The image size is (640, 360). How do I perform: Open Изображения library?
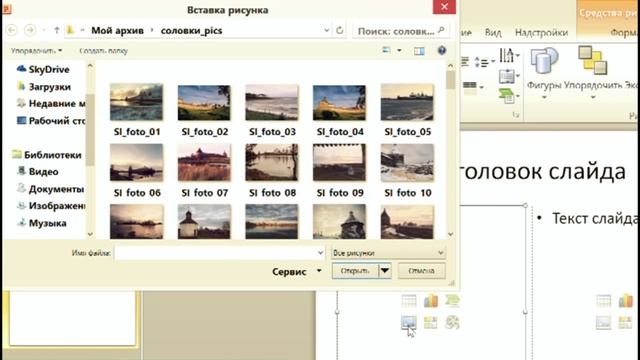click(x=51, y=206)
